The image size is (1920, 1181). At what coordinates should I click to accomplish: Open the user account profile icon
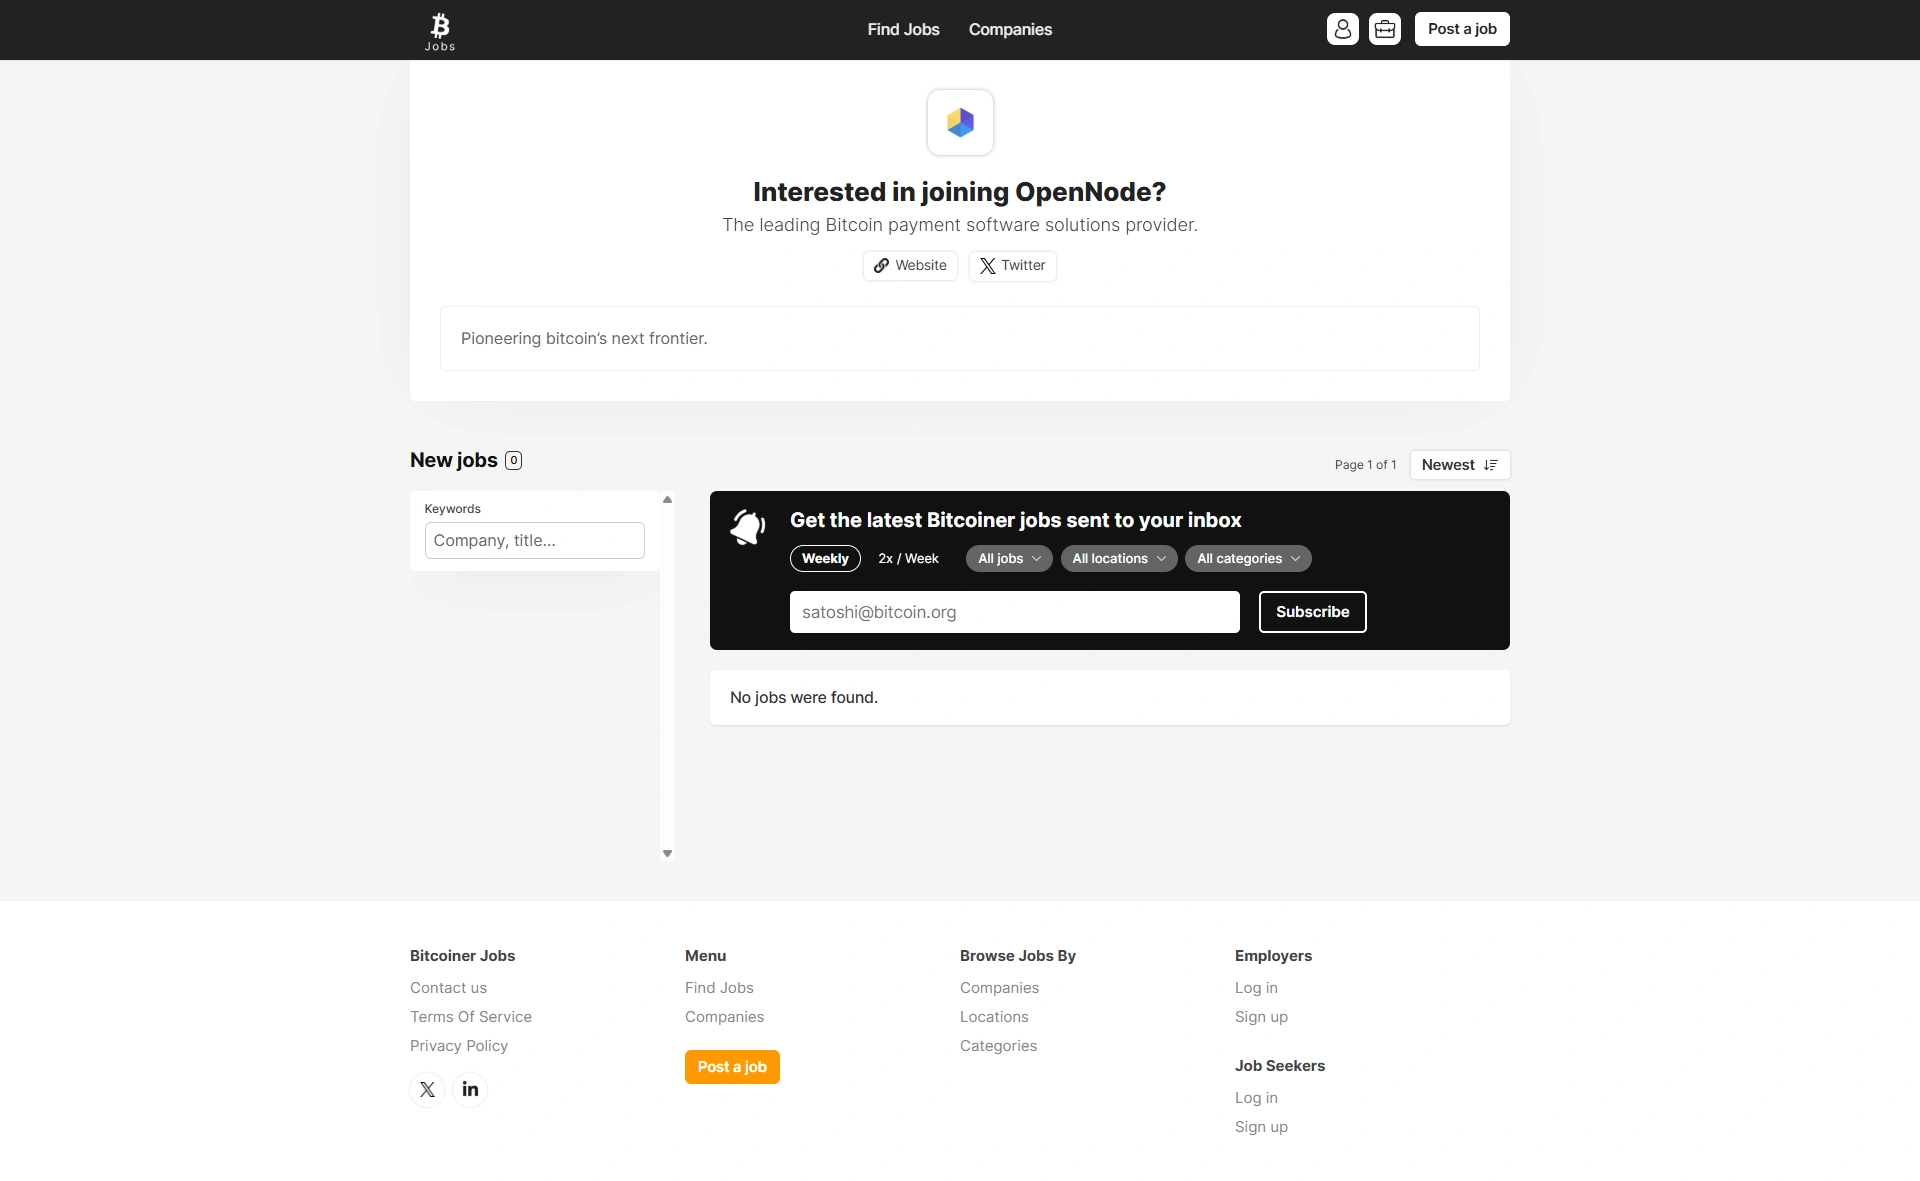(x=1342, y=29)
